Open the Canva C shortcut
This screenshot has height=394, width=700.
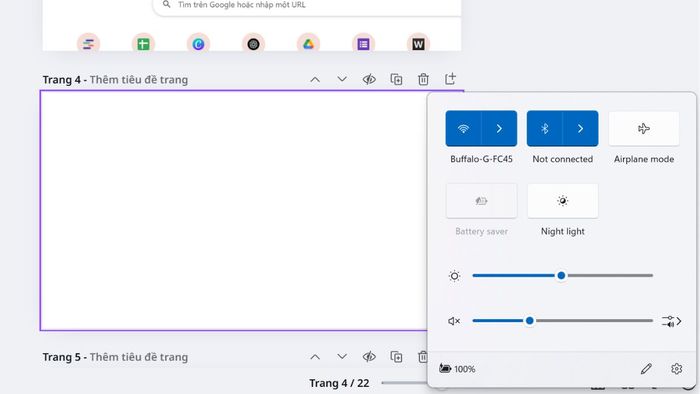198,44
